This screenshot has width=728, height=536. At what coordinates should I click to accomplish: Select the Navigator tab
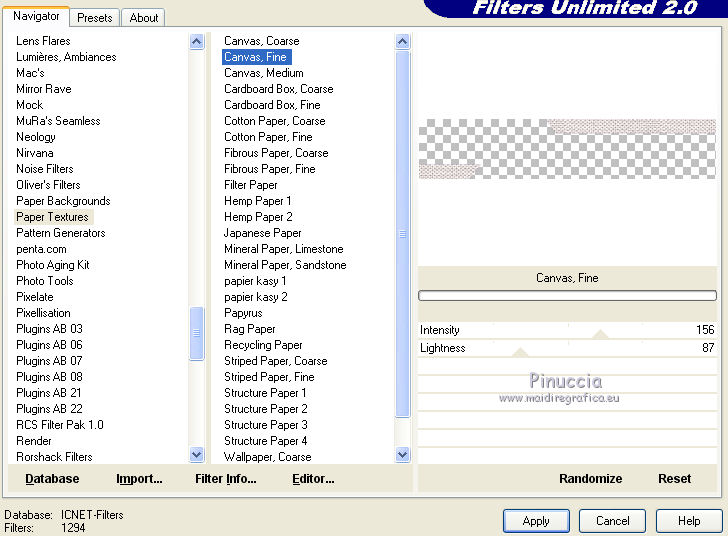click(x=36, y=16)
